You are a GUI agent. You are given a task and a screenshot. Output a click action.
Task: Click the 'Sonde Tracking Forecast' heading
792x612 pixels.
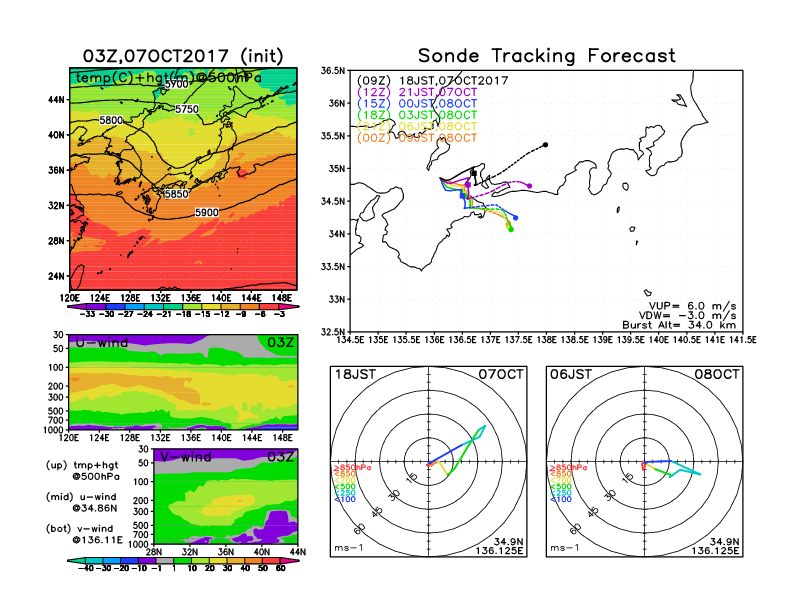click(547, 55)
